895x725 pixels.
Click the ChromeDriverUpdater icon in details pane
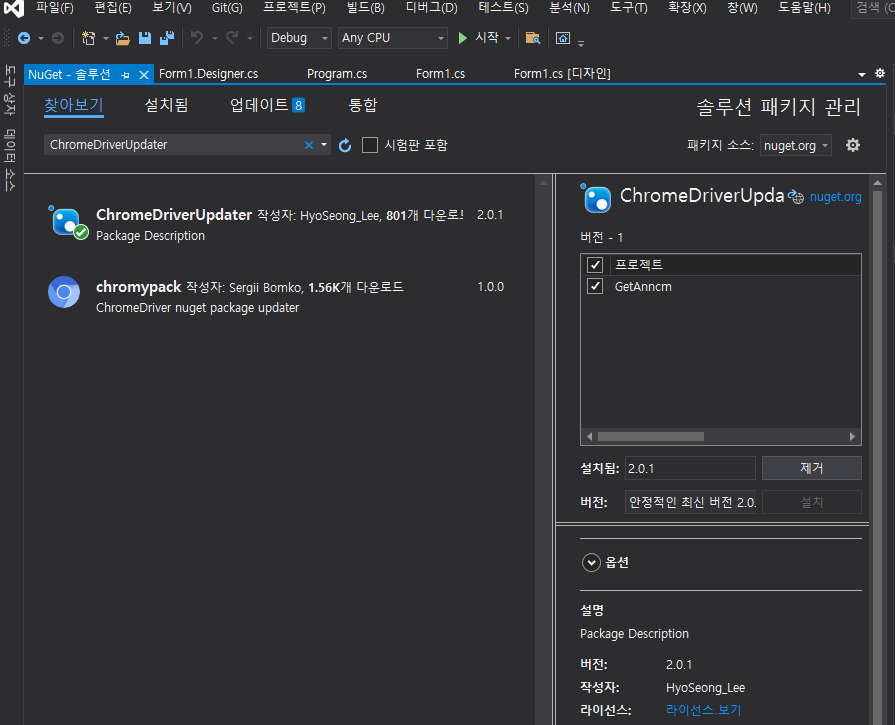(596, 199)
